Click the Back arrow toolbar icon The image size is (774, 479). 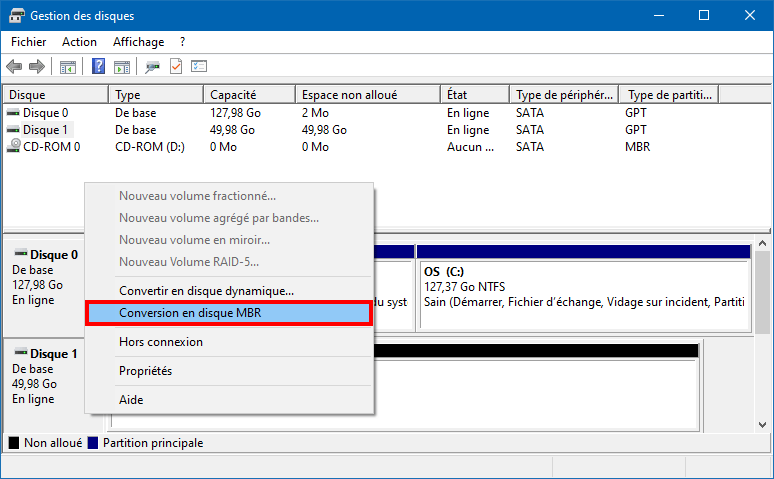tap(14, 66)
